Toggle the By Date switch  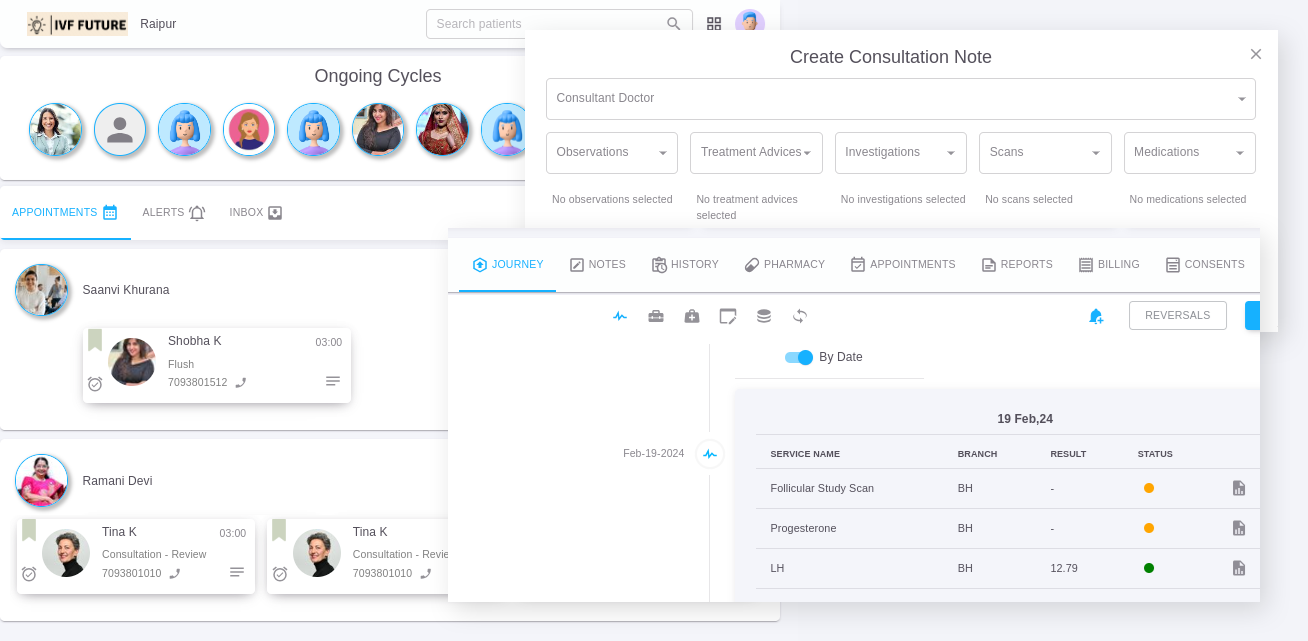click(799, 357)
